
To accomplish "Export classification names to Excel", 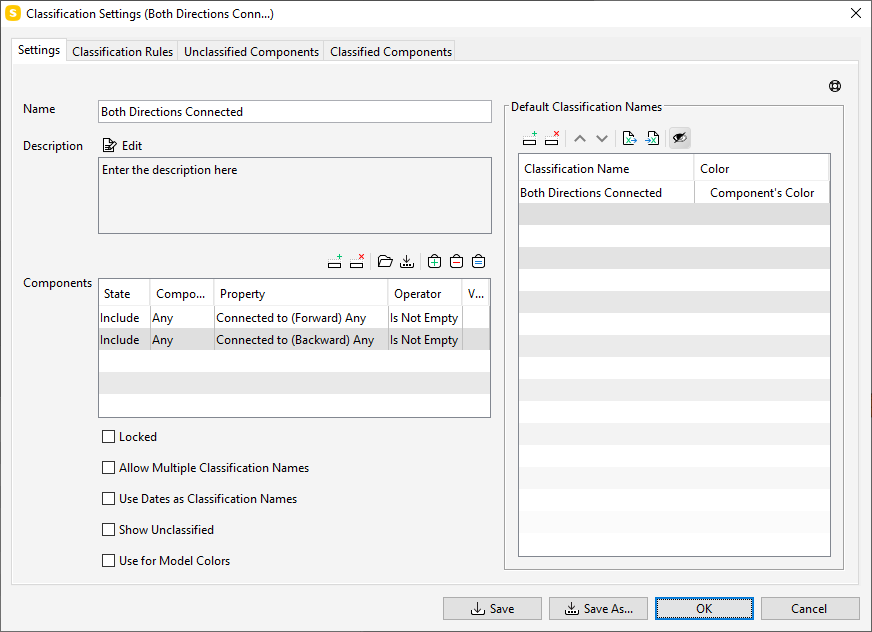I will [630, 138].
